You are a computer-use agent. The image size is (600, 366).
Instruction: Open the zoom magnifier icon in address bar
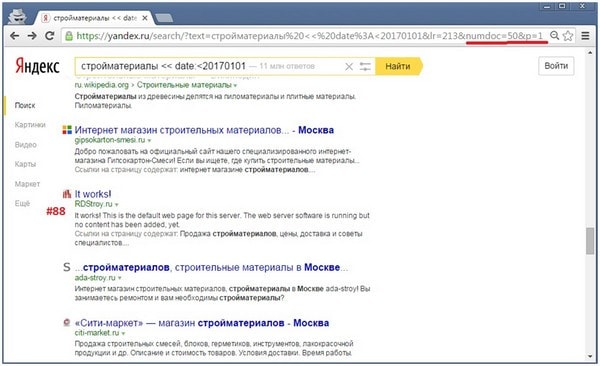(554, 36)
